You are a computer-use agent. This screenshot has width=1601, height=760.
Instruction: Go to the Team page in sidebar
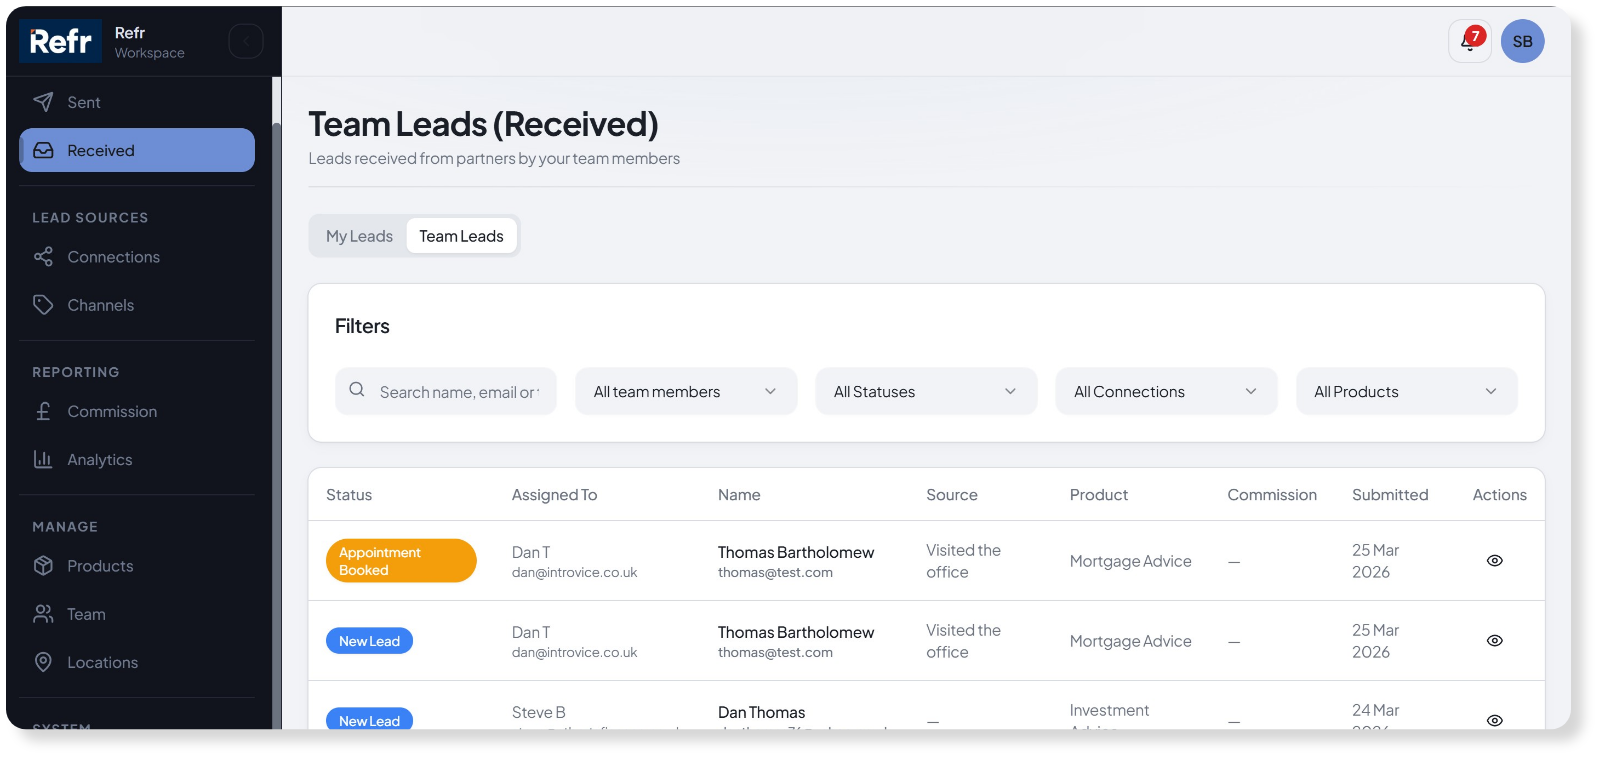[x=86, y=614]
